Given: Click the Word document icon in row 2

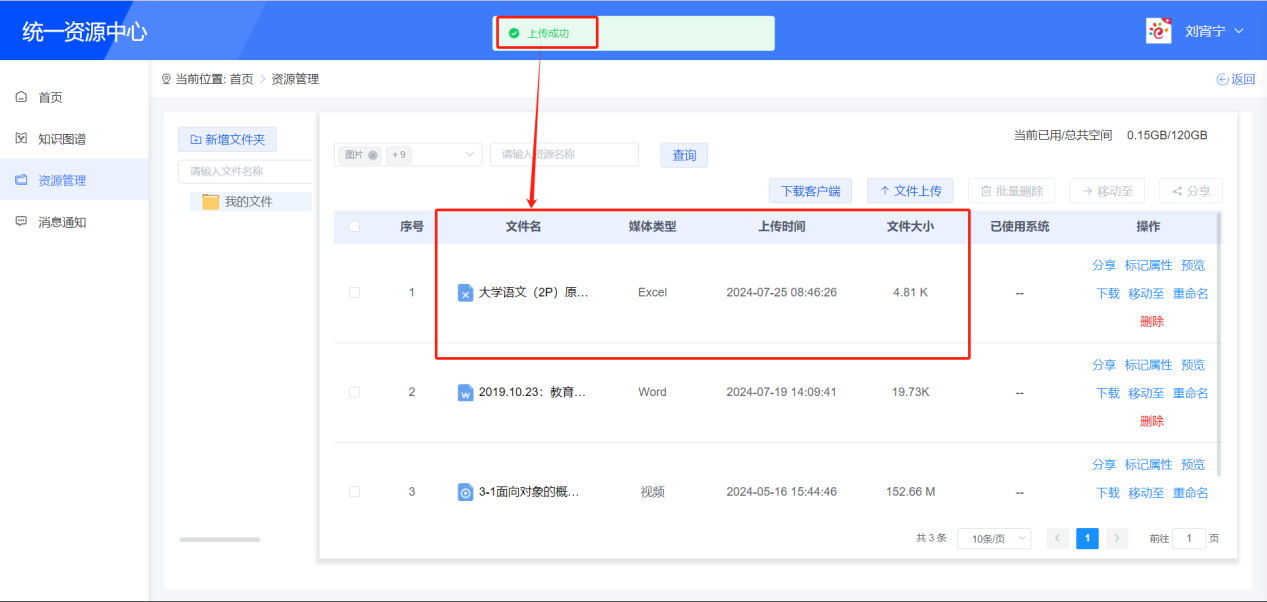Looking at the screenshot, I should click(465, 393).
